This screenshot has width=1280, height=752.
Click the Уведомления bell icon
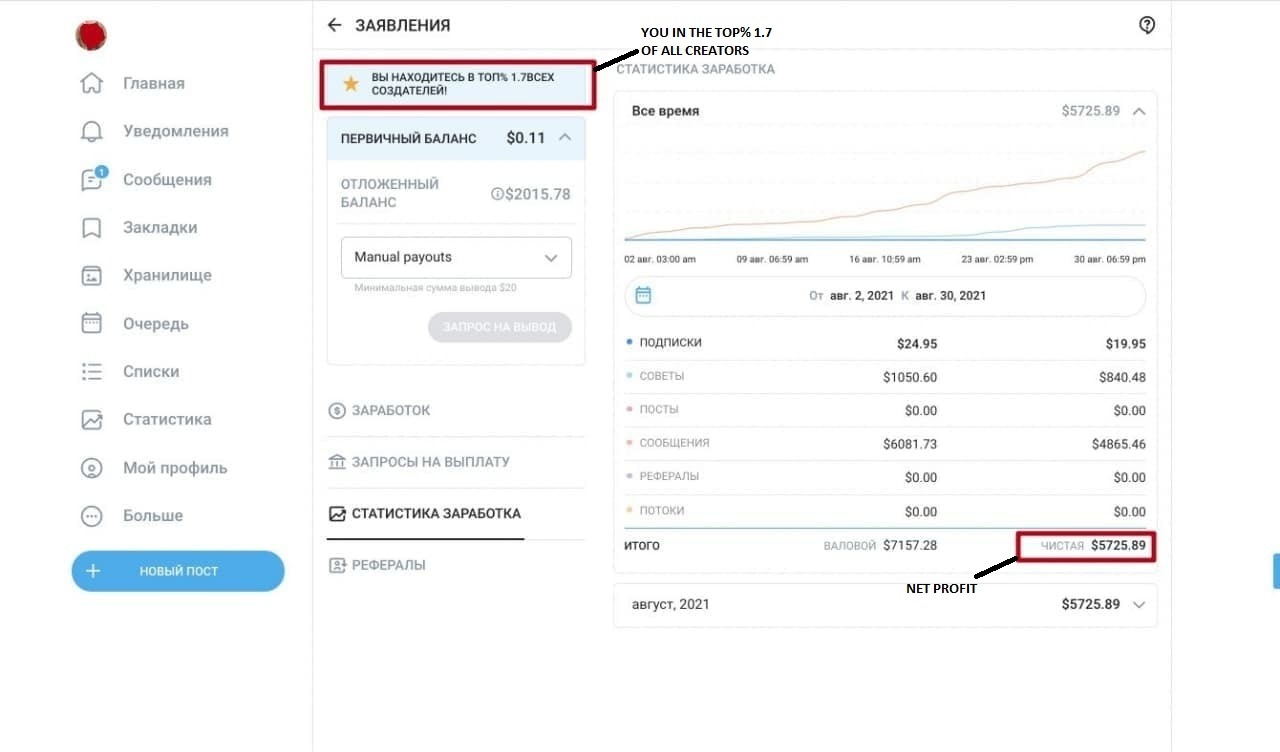click(x=92, y=131)
